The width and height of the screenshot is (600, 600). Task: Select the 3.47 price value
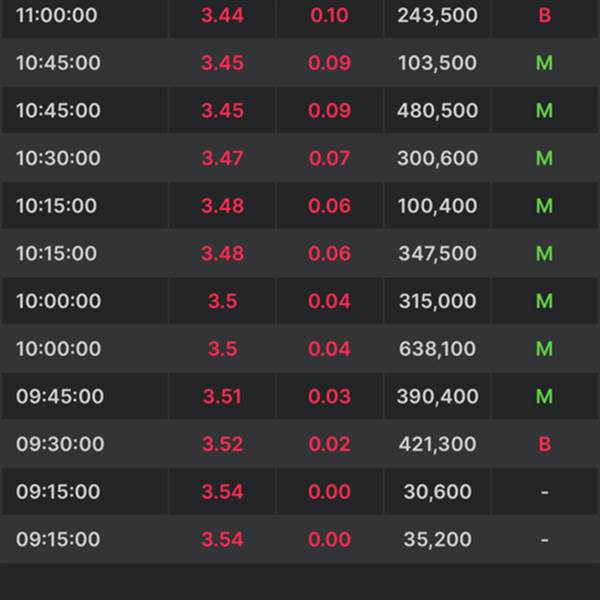222,158
